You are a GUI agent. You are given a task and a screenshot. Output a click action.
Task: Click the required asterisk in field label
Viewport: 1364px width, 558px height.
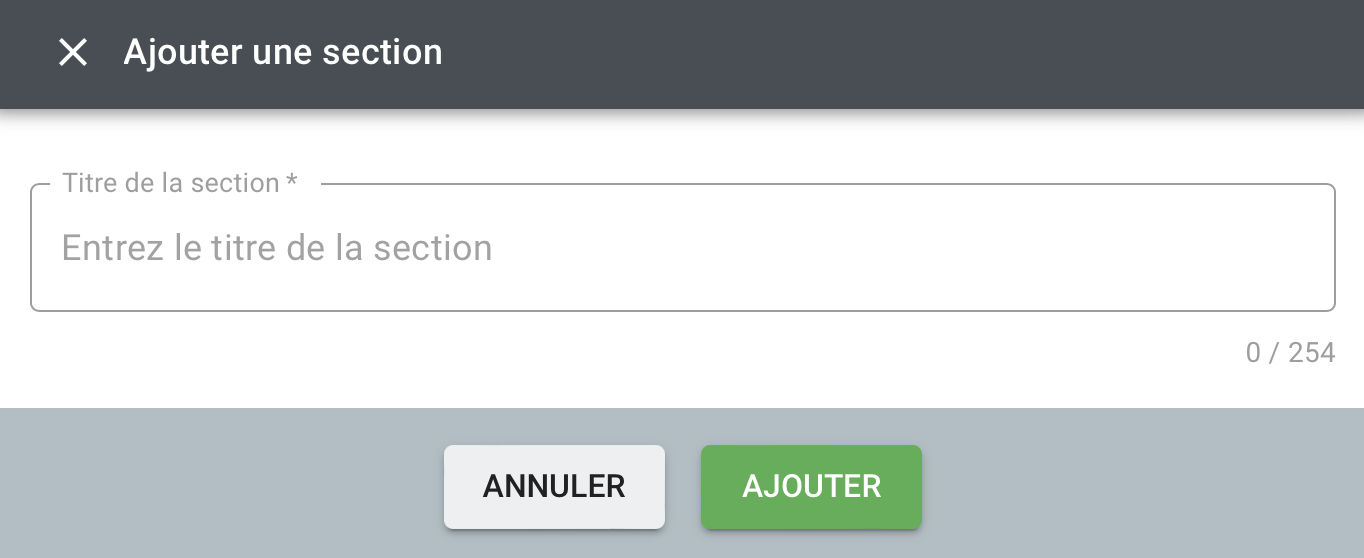click(x=292, y=181)
